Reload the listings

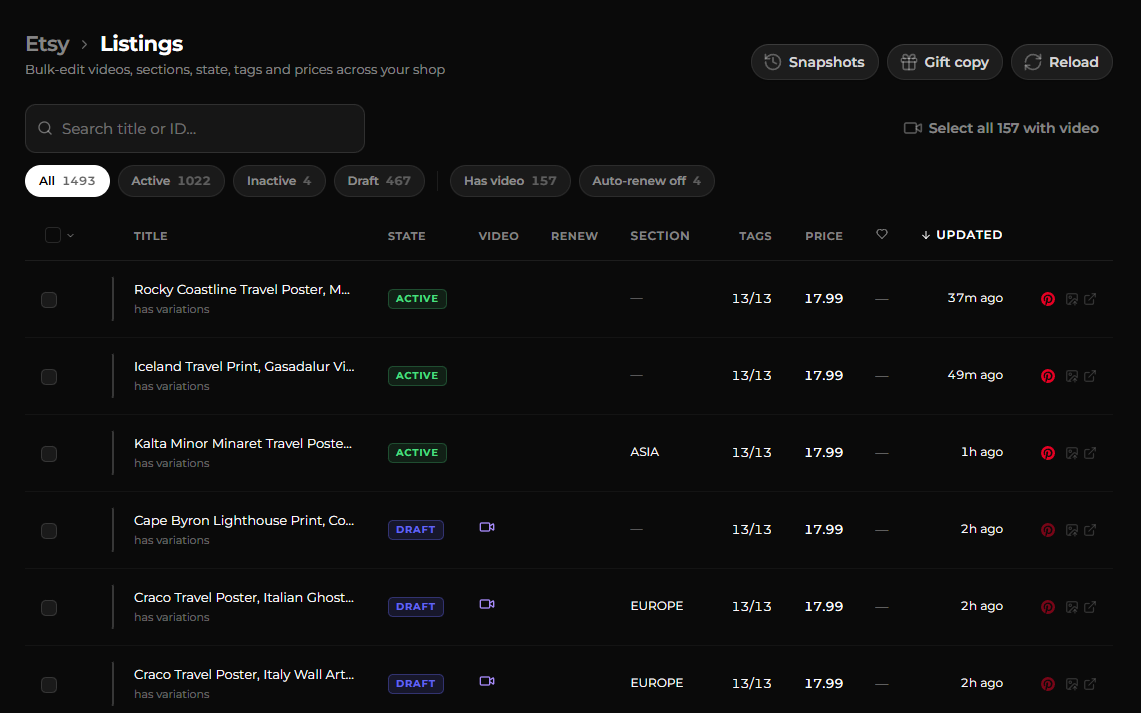click(x=1062, y=63)
